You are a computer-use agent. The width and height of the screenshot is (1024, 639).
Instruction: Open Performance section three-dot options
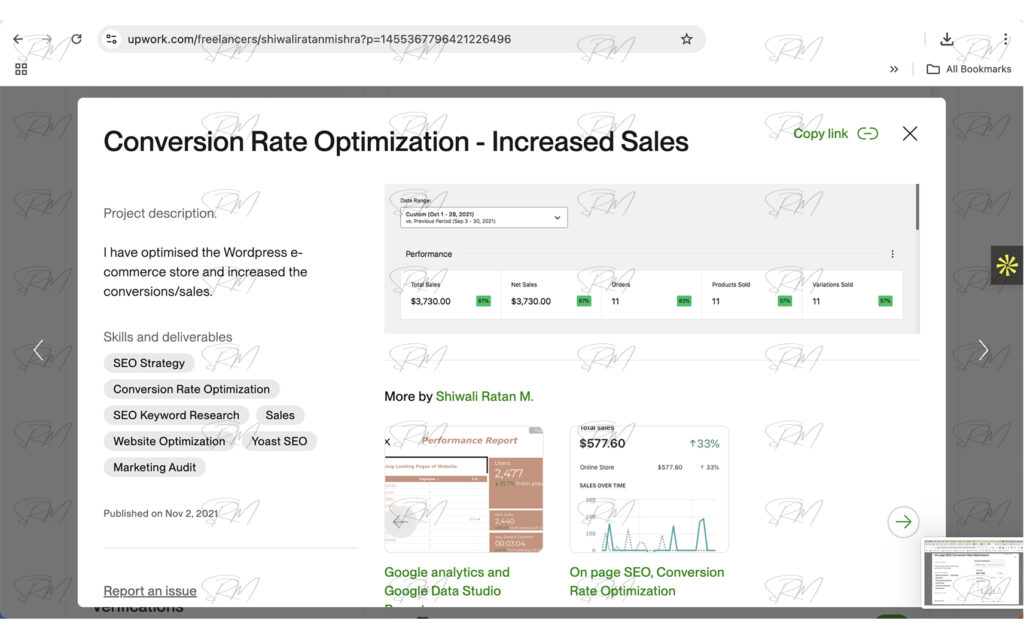892,254
